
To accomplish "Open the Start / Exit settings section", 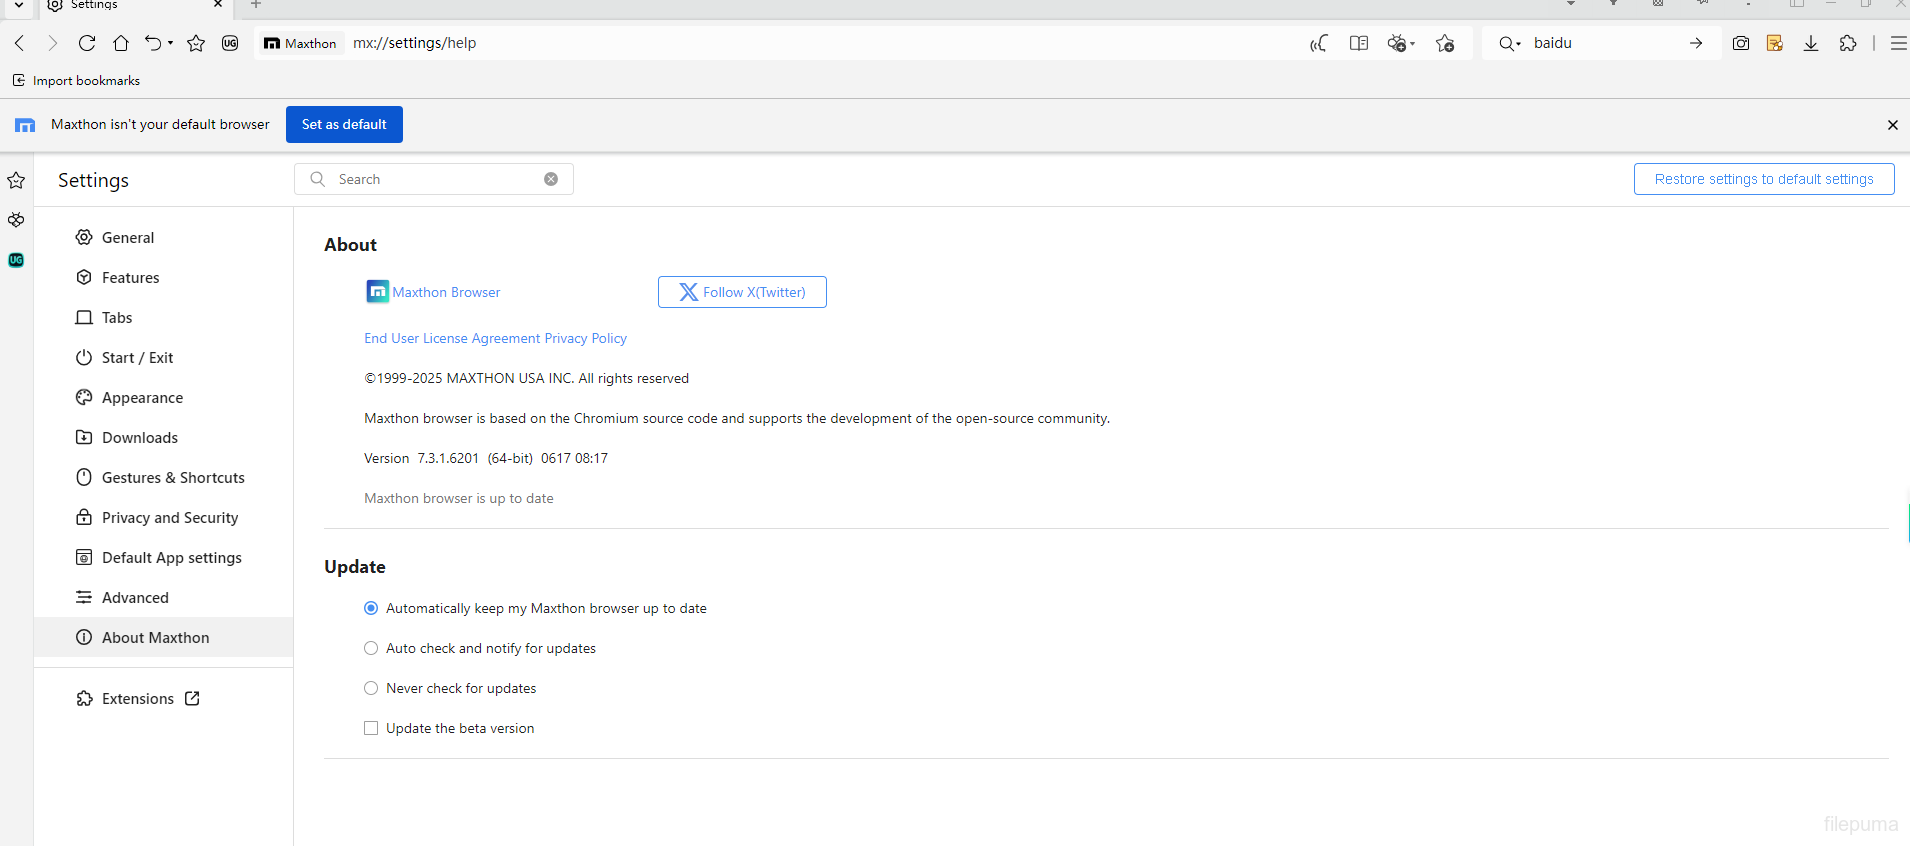I will pyautogui.click(x=164, y=357).
